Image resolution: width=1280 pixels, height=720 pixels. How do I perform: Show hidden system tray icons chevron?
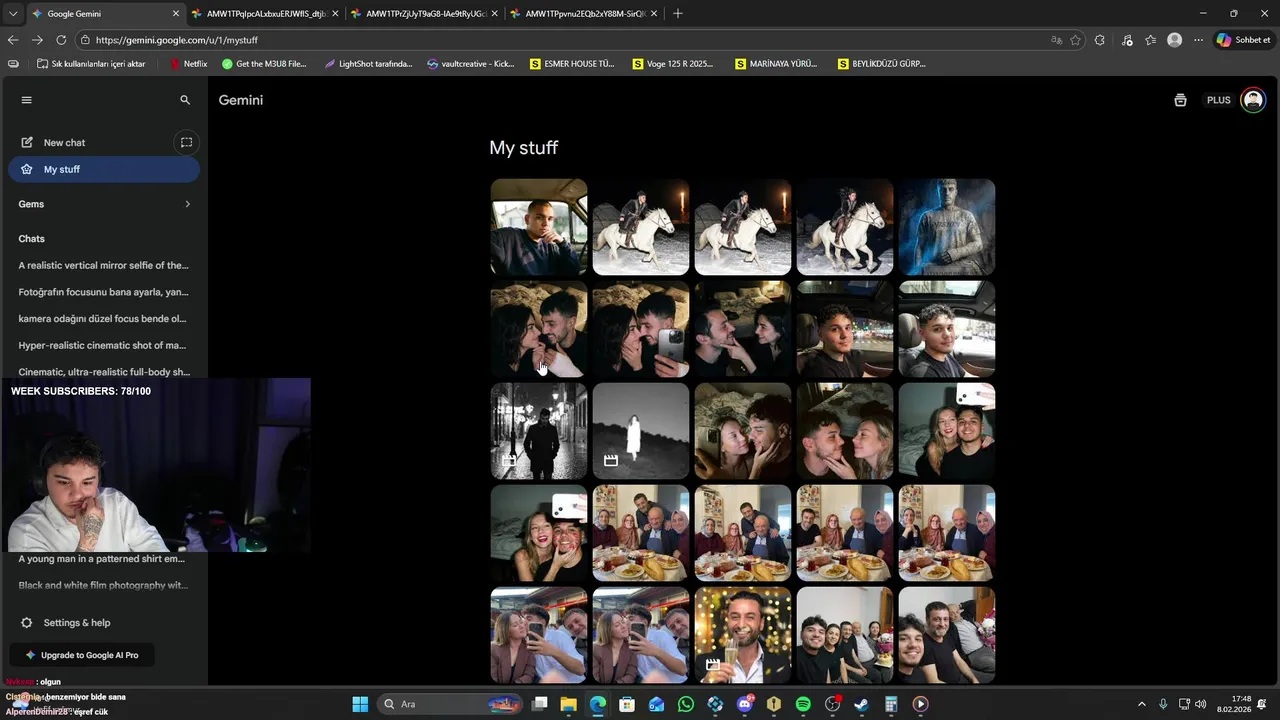click(x=1142, y=704)
